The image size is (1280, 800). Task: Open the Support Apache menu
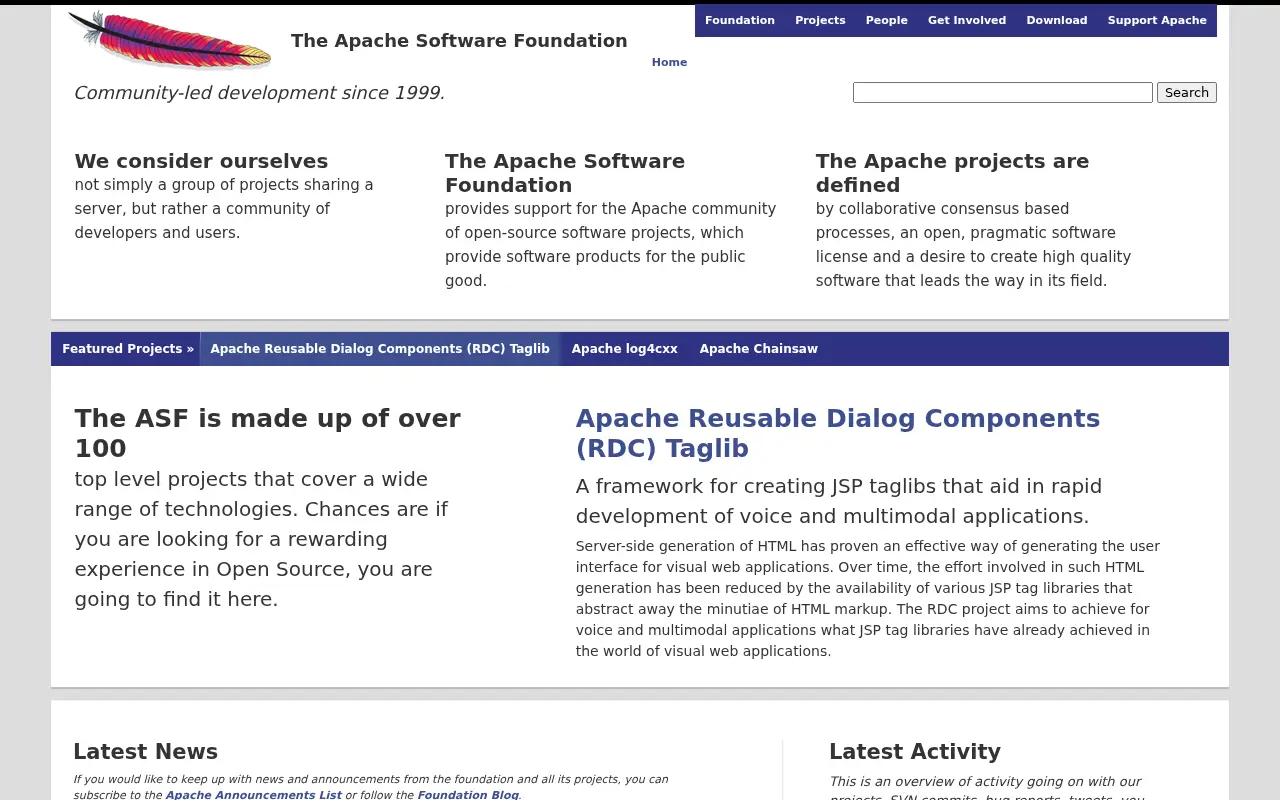(1157, 20)
